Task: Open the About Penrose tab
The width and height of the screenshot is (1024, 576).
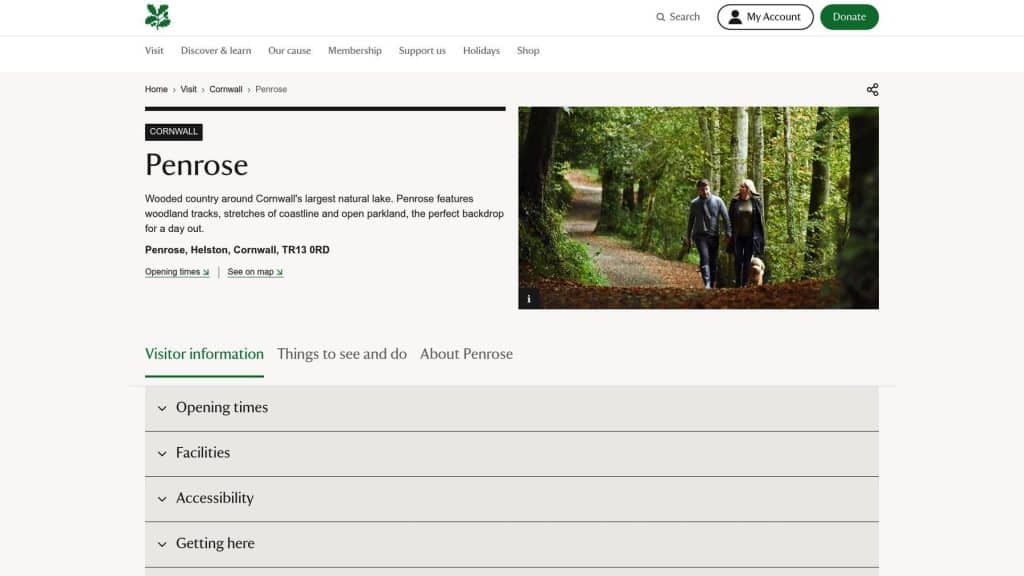Action: pyautogui.click(x=466, y=354)
